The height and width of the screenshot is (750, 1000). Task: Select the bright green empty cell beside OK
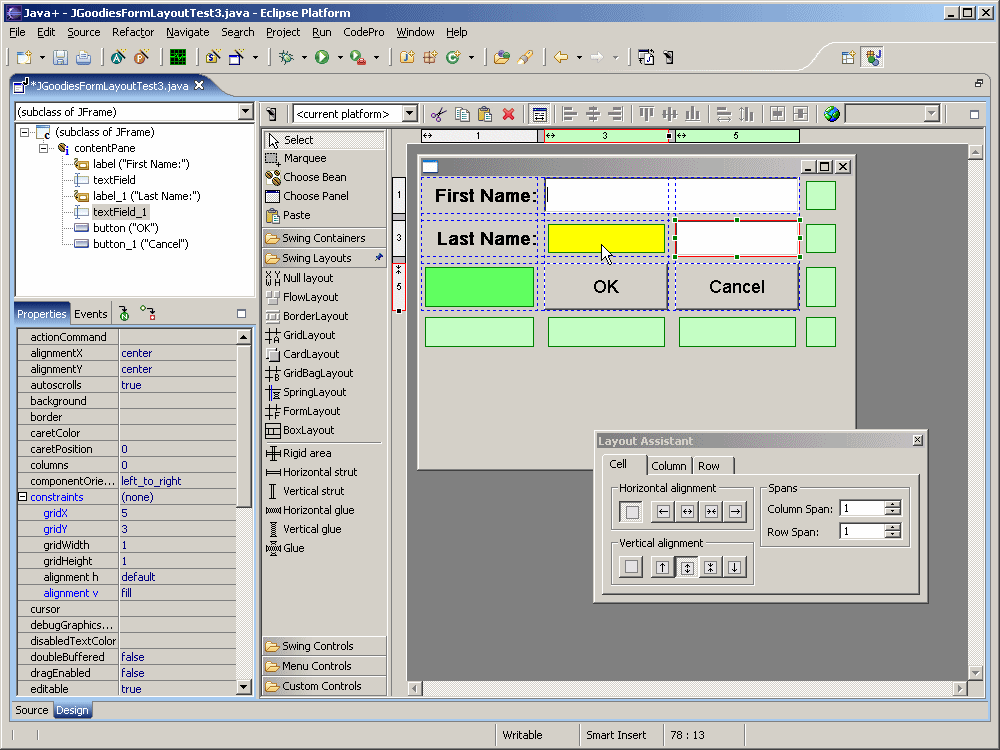tap(479, 287)
